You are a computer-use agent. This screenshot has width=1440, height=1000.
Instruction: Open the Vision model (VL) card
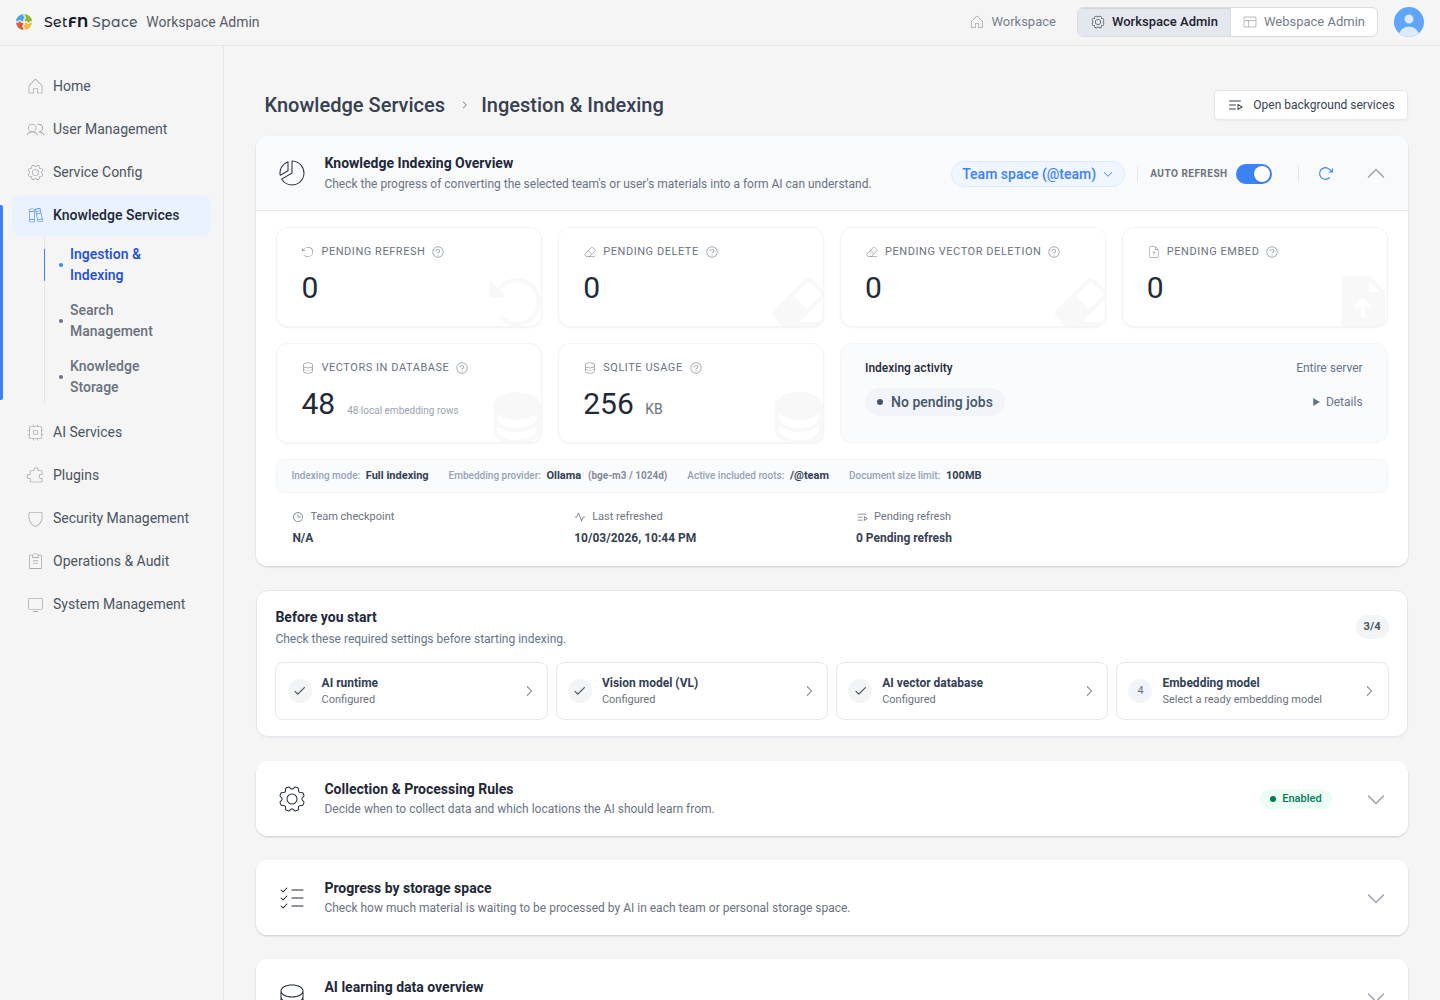click(x=692, y=691)
